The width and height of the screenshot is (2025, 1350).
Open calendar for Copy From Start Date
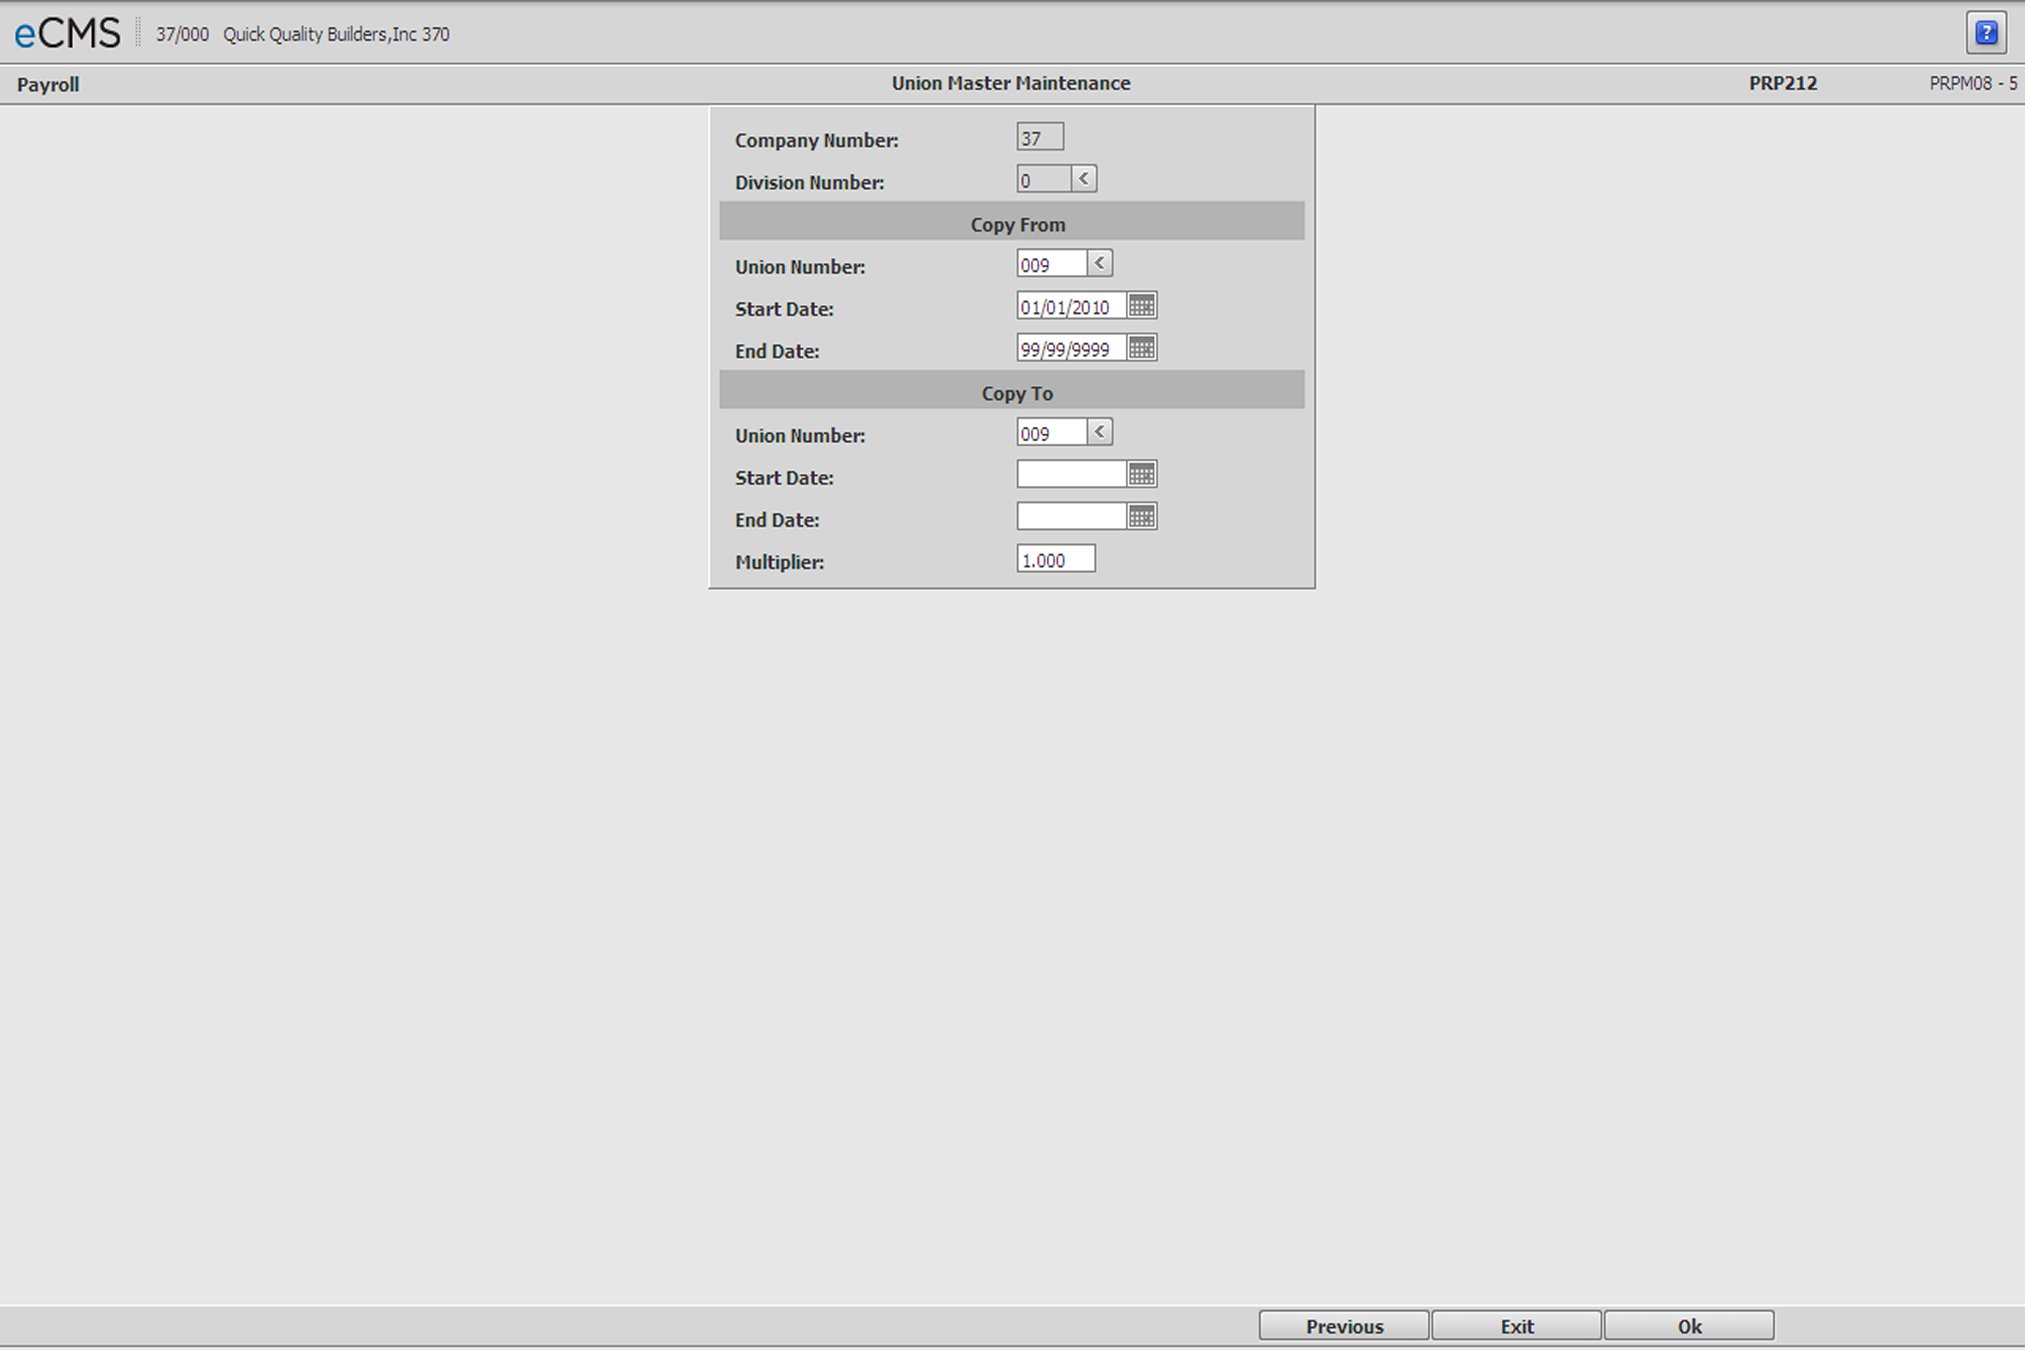[x=1142, y=306]
